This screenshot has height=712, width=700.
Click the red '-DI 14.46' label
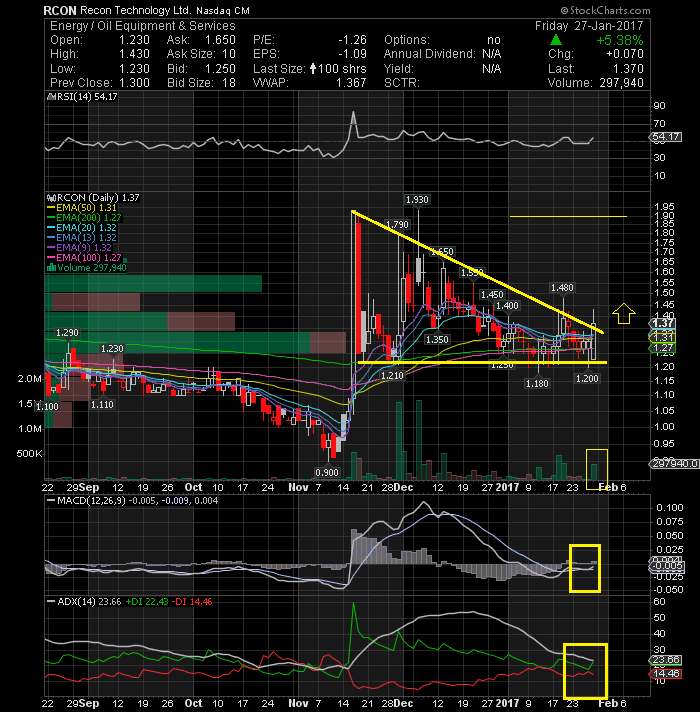(x=193, y=602)
